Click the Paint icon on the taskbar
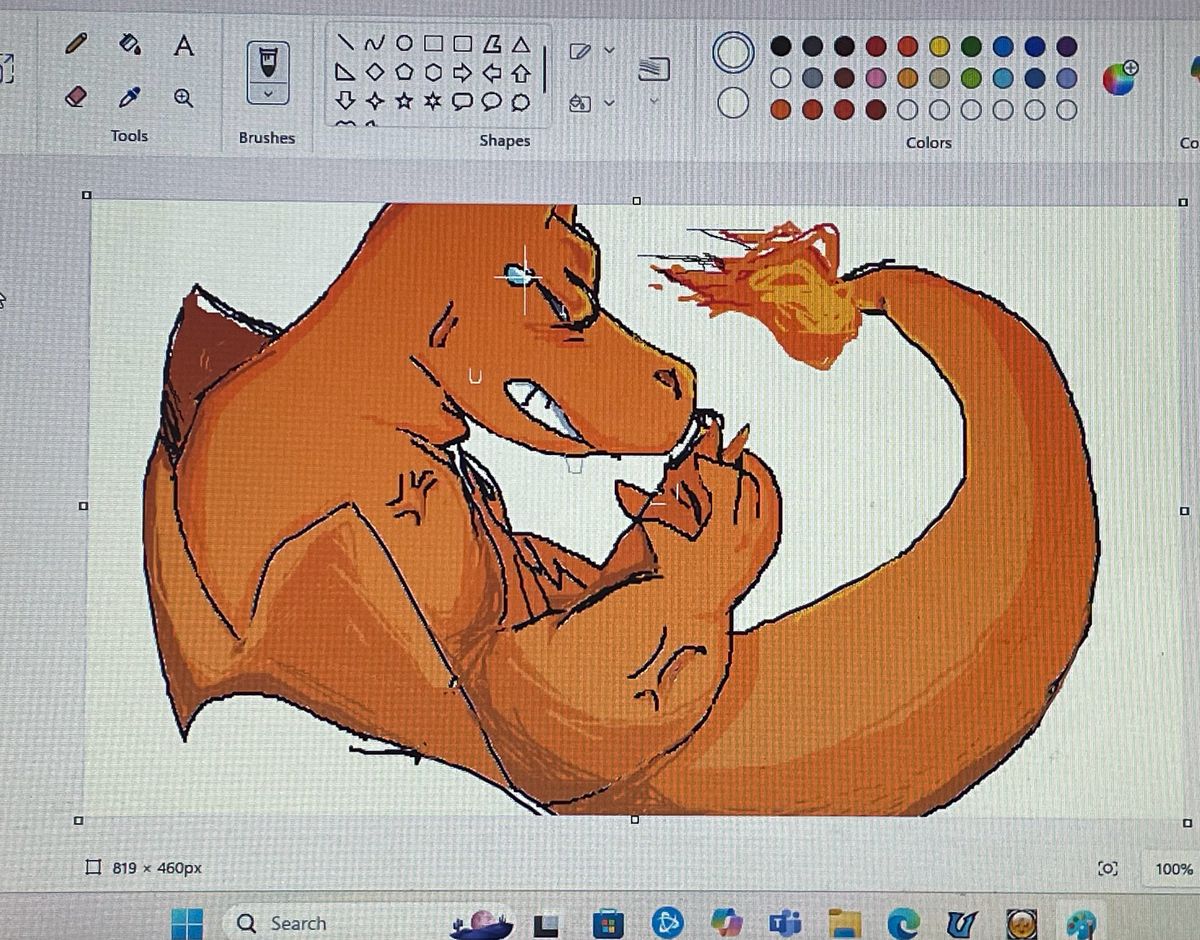 [1082, 925]
